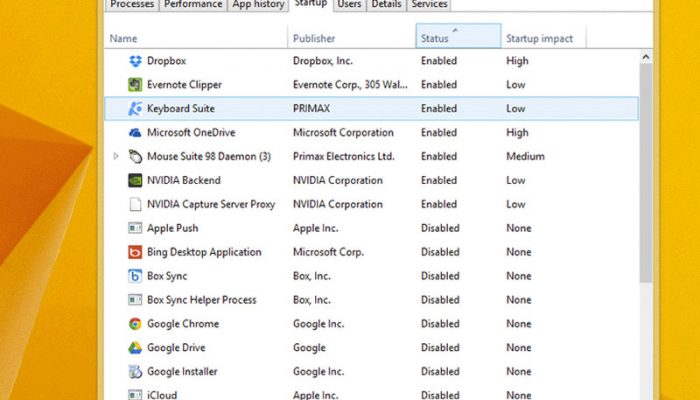This screenshot has width=700, height=400.
Task: Click the Primax Electronics Ltd. publisher cell
Action: tap(344, 156)
